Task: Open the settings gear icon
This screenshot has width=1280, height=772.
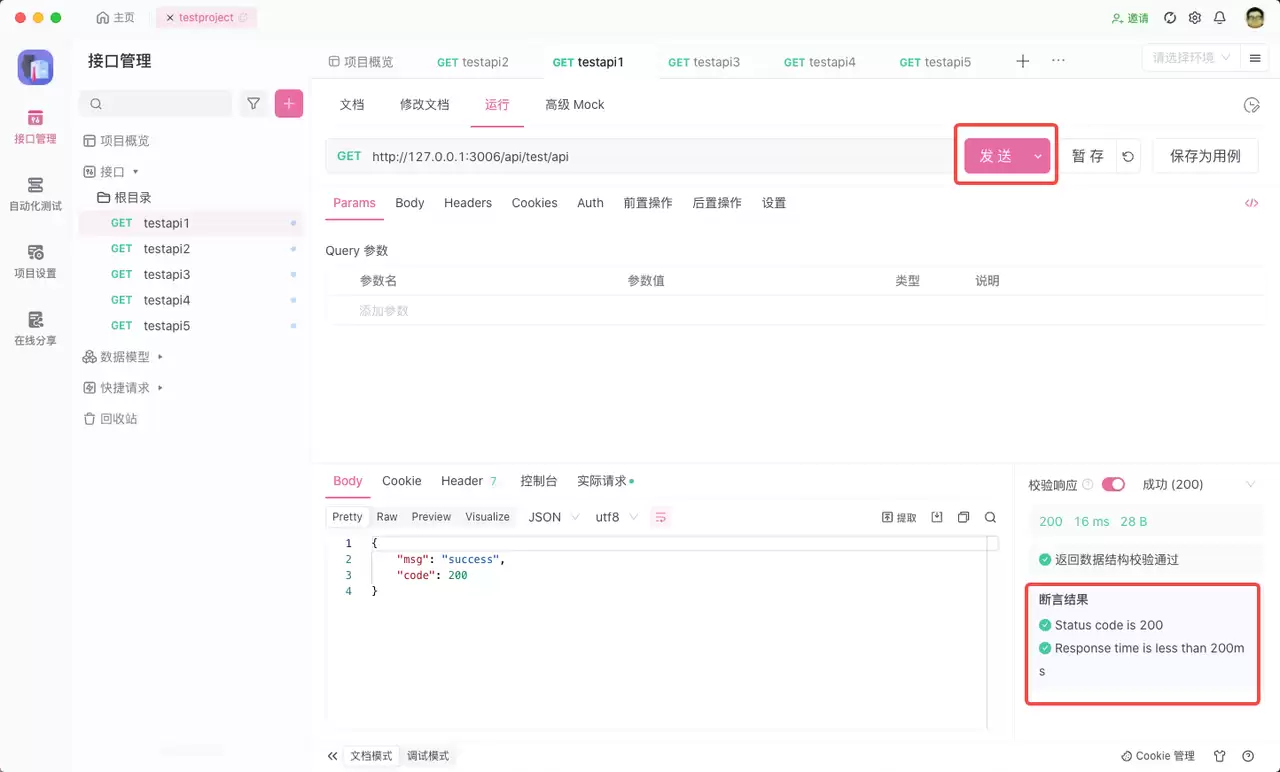Action: (1195, 18)
